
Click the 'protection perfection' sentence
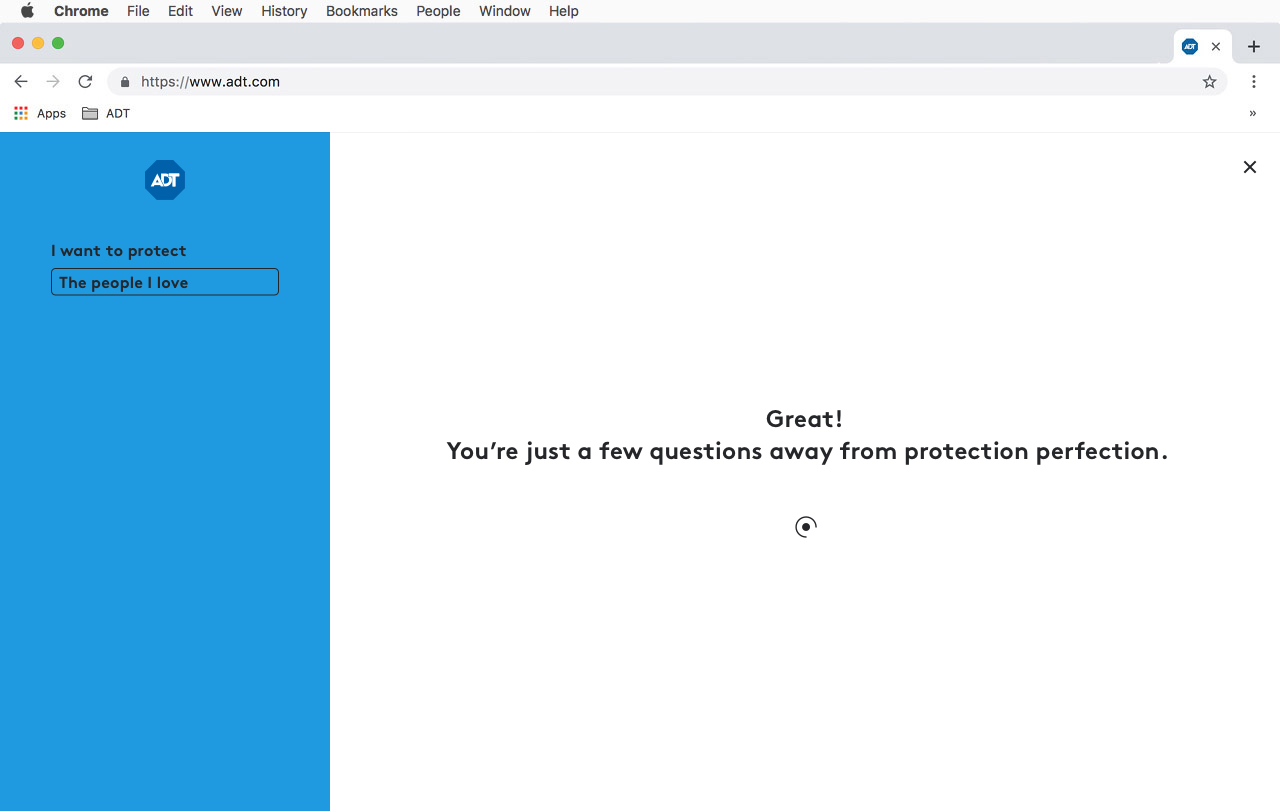(807, 451)
